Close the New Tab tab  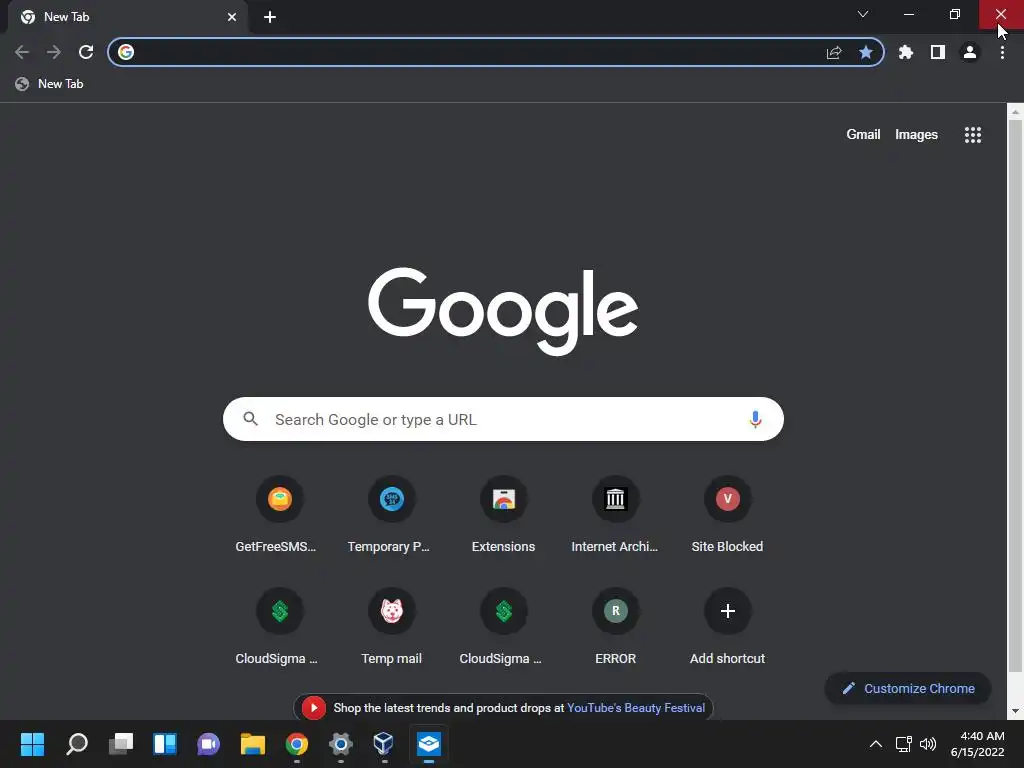point(232,17)
